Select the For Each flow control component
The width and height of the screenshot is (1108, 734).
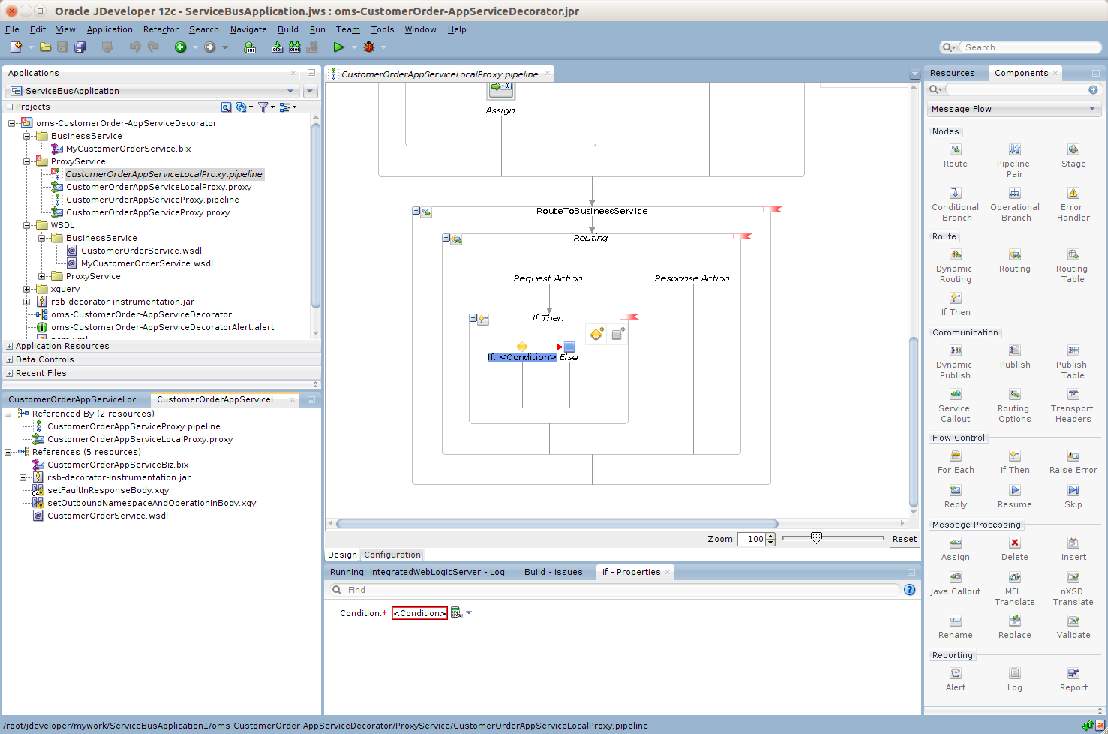click(x=955, y=462)
